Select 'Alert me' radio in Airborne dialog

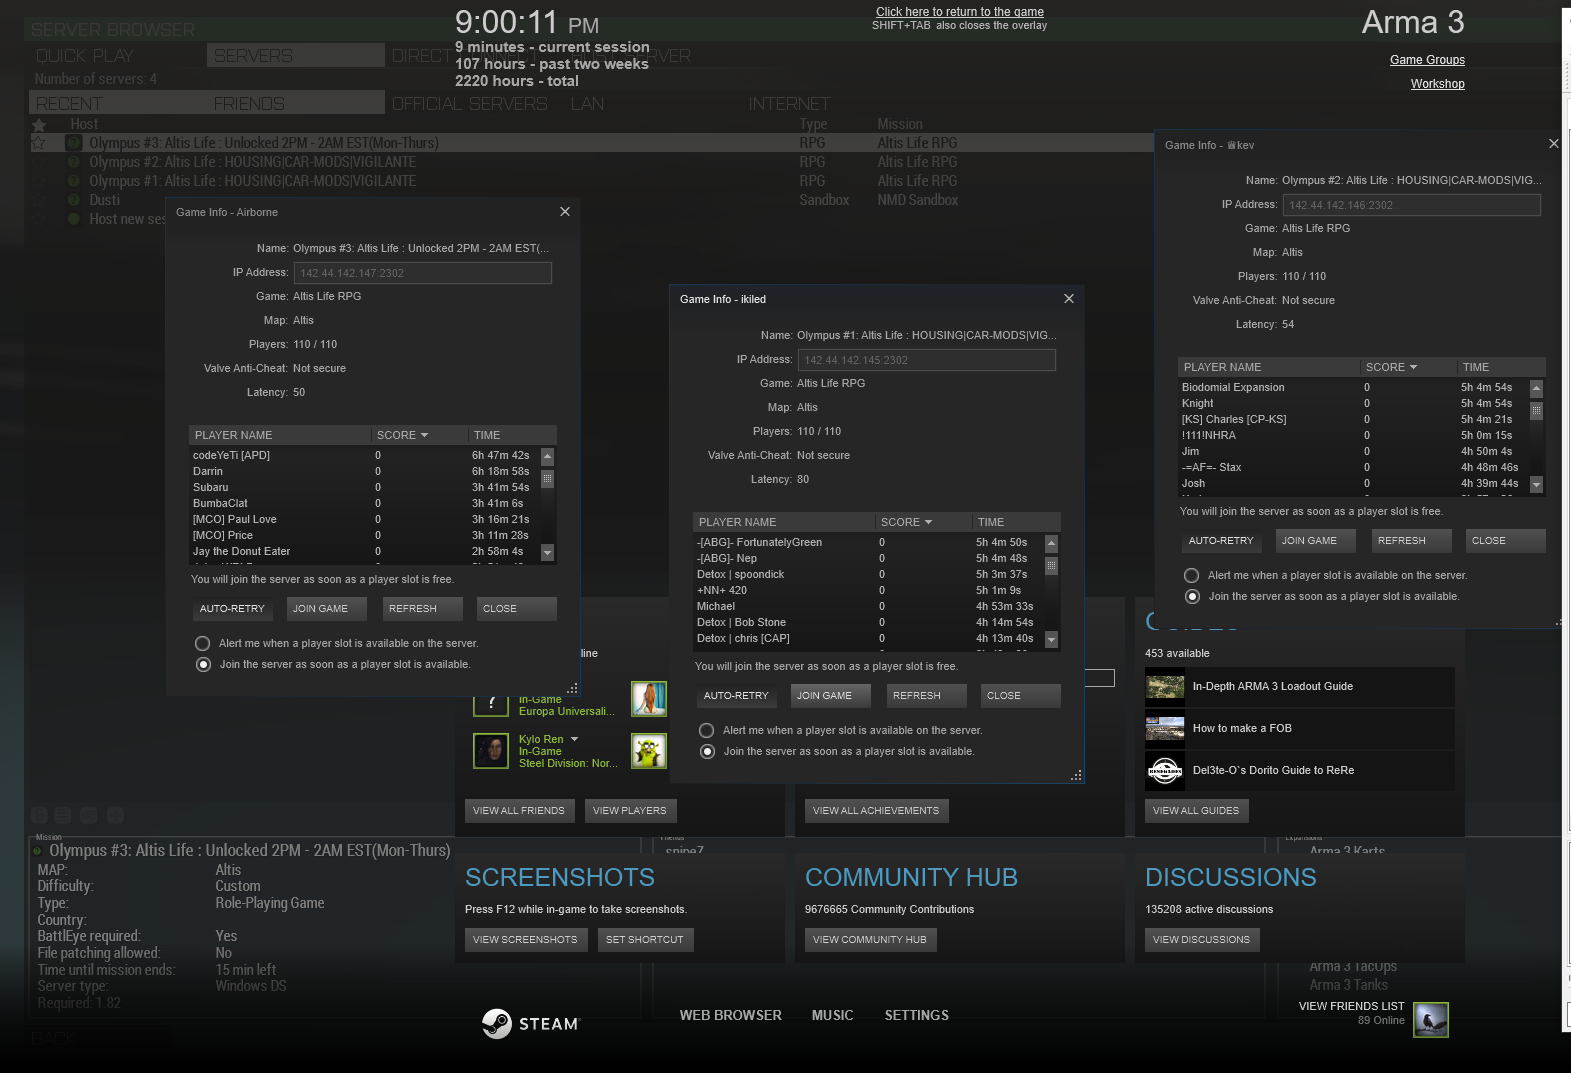tap(203, 643)
